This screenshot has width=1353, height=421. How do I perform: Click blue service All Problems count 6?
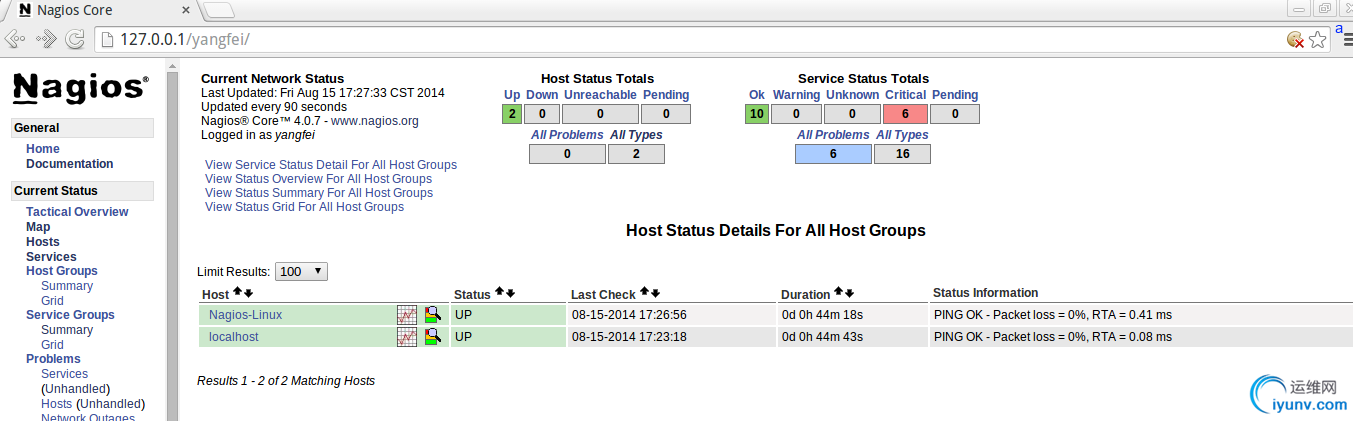[x=833, y=153]
